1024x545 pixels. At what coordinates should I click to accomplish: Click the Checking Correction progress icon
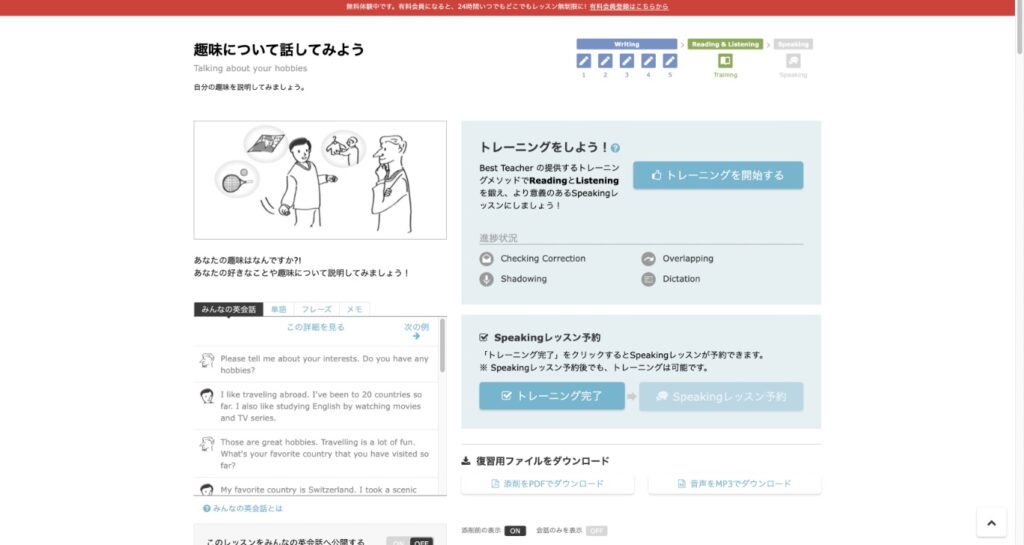click(x=487, y=259)
